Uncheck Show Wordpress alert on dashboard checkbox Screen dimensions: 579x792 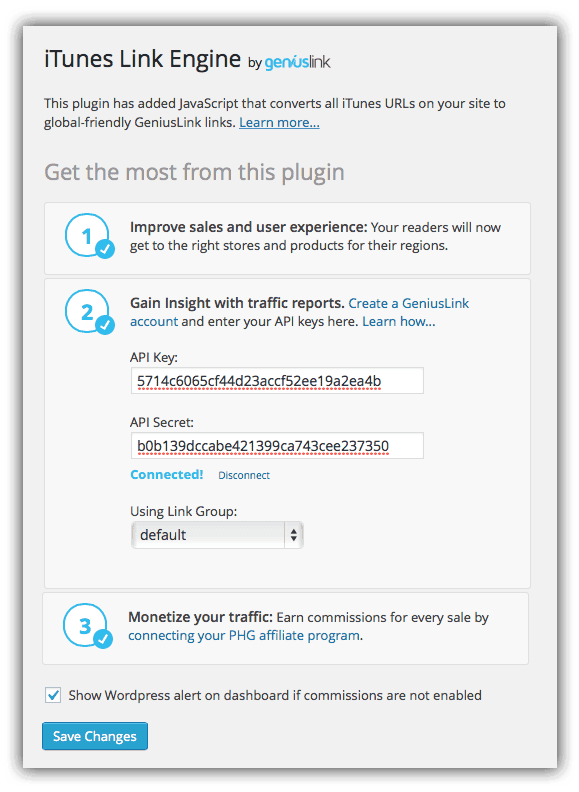click(53, 695)
